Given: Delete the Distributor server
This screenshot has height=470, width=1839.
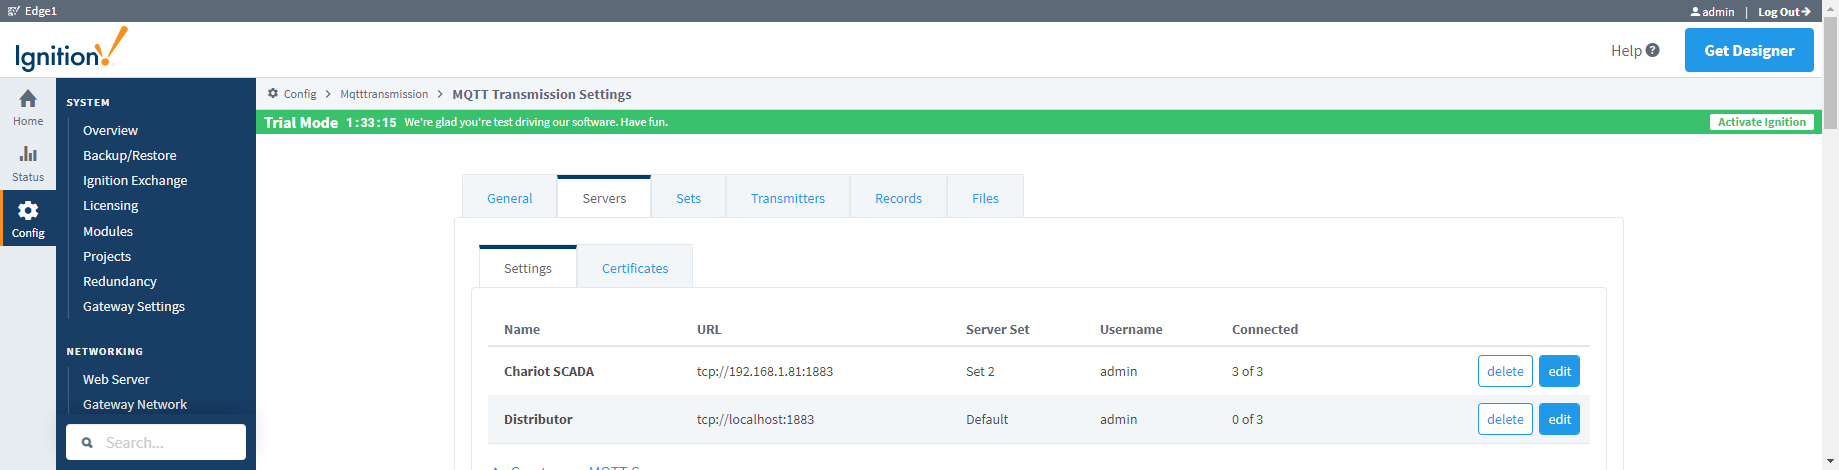Looking at the screenshot, I should click(1505, 419).
